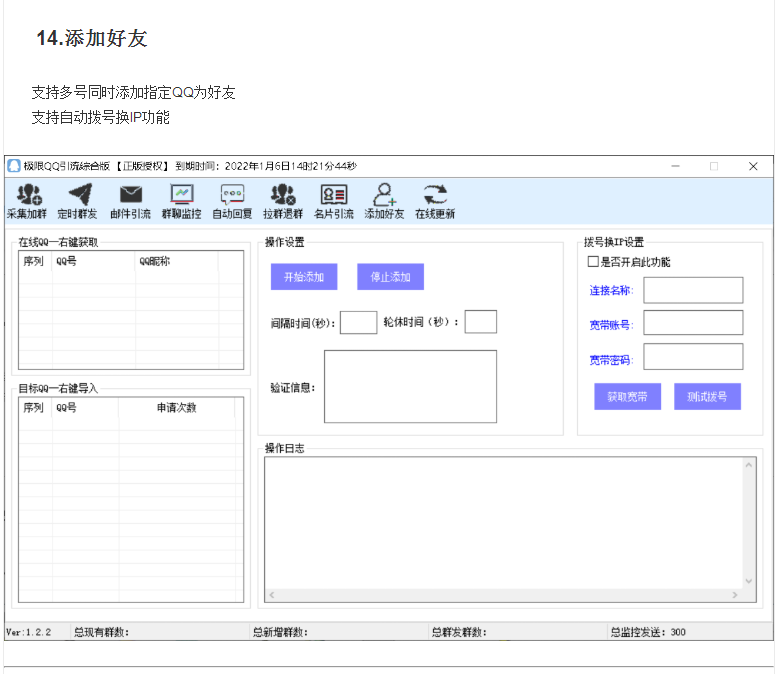Click the 总现有群数 status entry
Screen dimensions: 778x674
[x=101, y=632]
